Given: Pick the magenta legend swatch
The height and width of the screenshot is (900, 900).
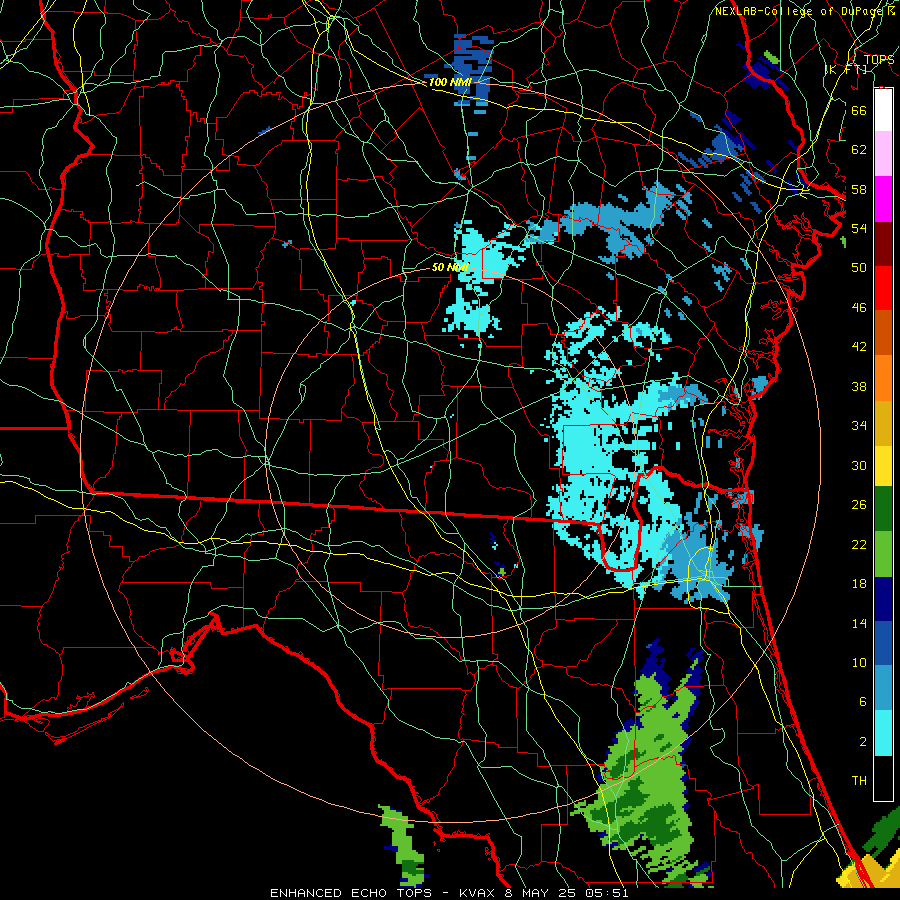Looking at the screenshot, I should (x=883, y=199).
